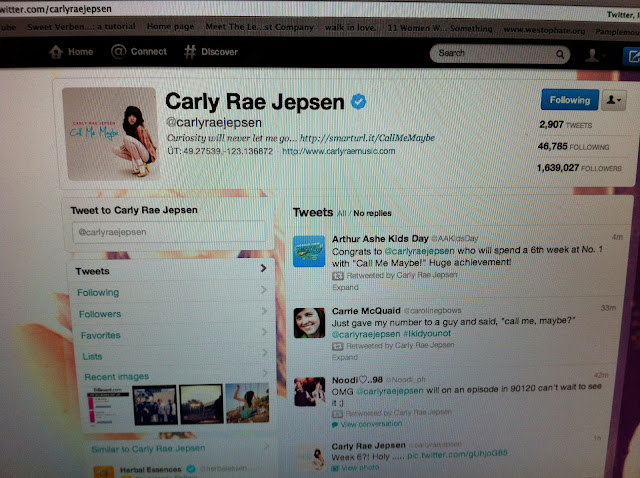The height and width of the screenshot is (478, 640).
Task: Open the Discover tab
Action: pyautogui.click(x=211, y=52)
